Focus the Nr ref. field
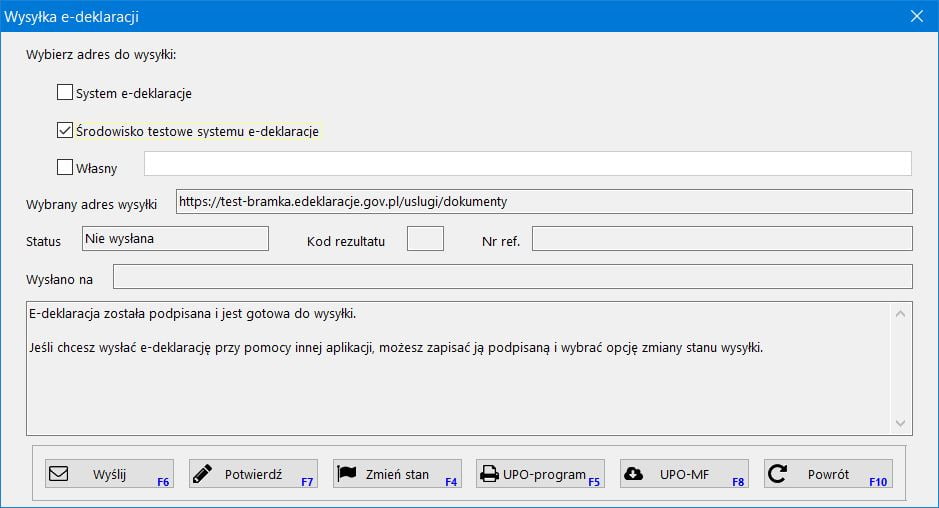This screenshot has width=939, height=508. (721, 239)
